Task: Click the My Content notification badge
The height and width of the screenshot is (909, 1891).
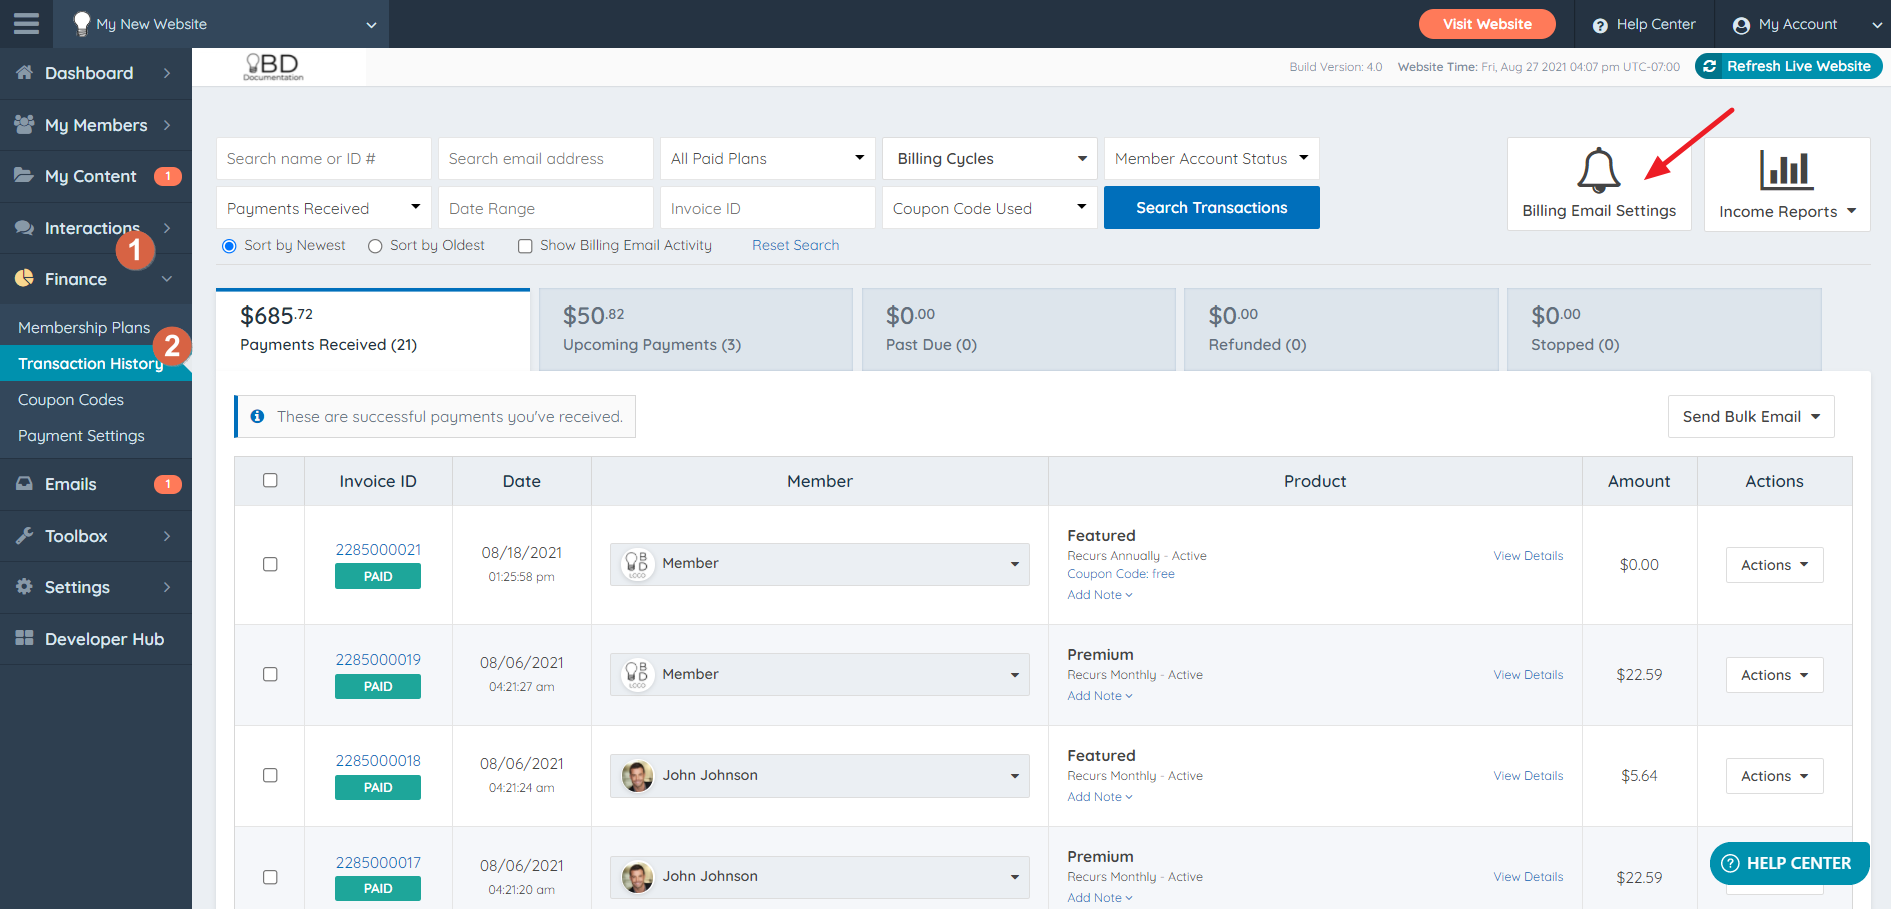Action: click(168, 176)
